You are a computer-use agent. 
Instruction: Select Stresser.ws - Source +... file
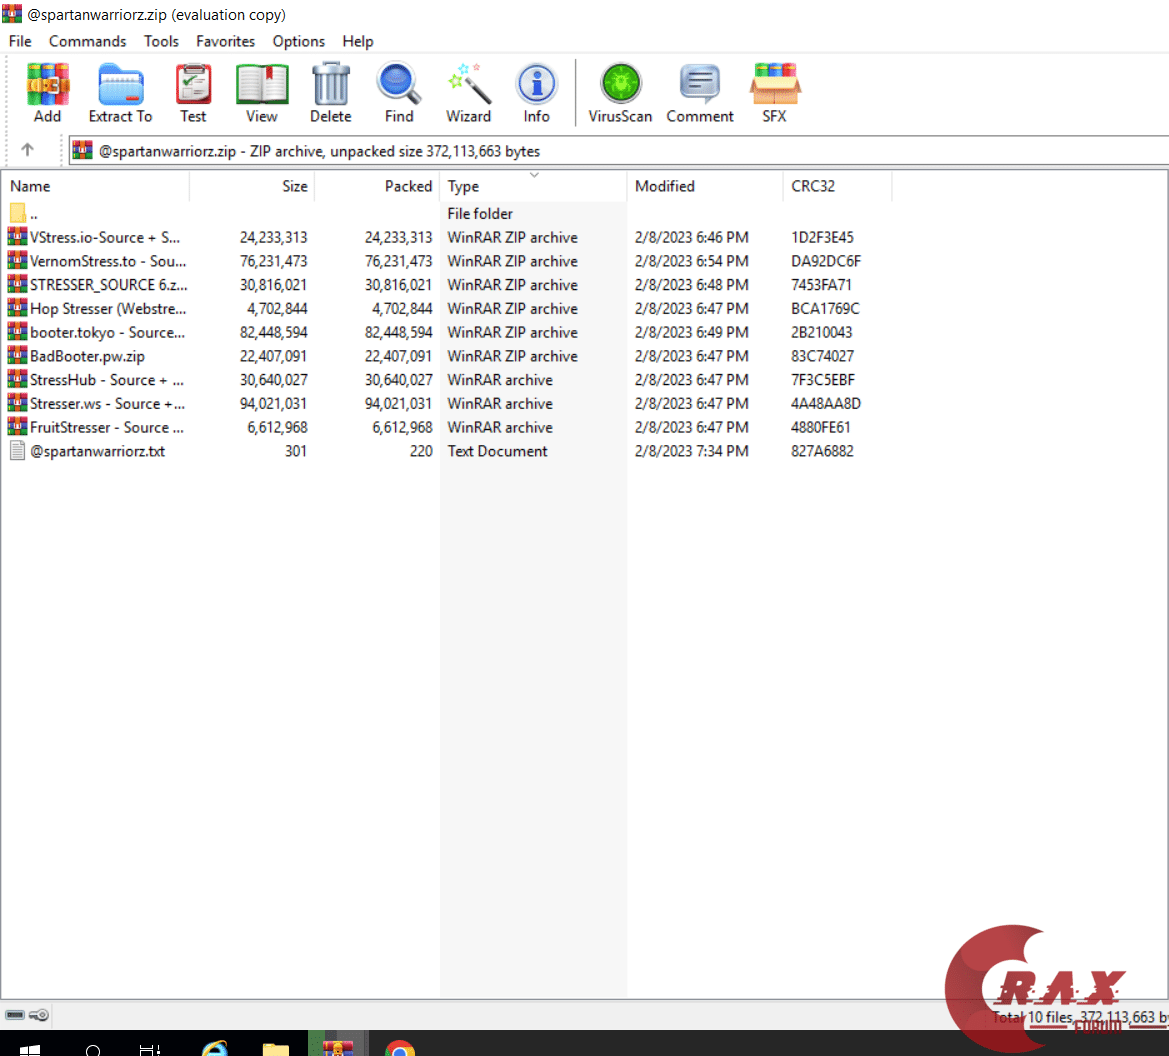[107, 404]
